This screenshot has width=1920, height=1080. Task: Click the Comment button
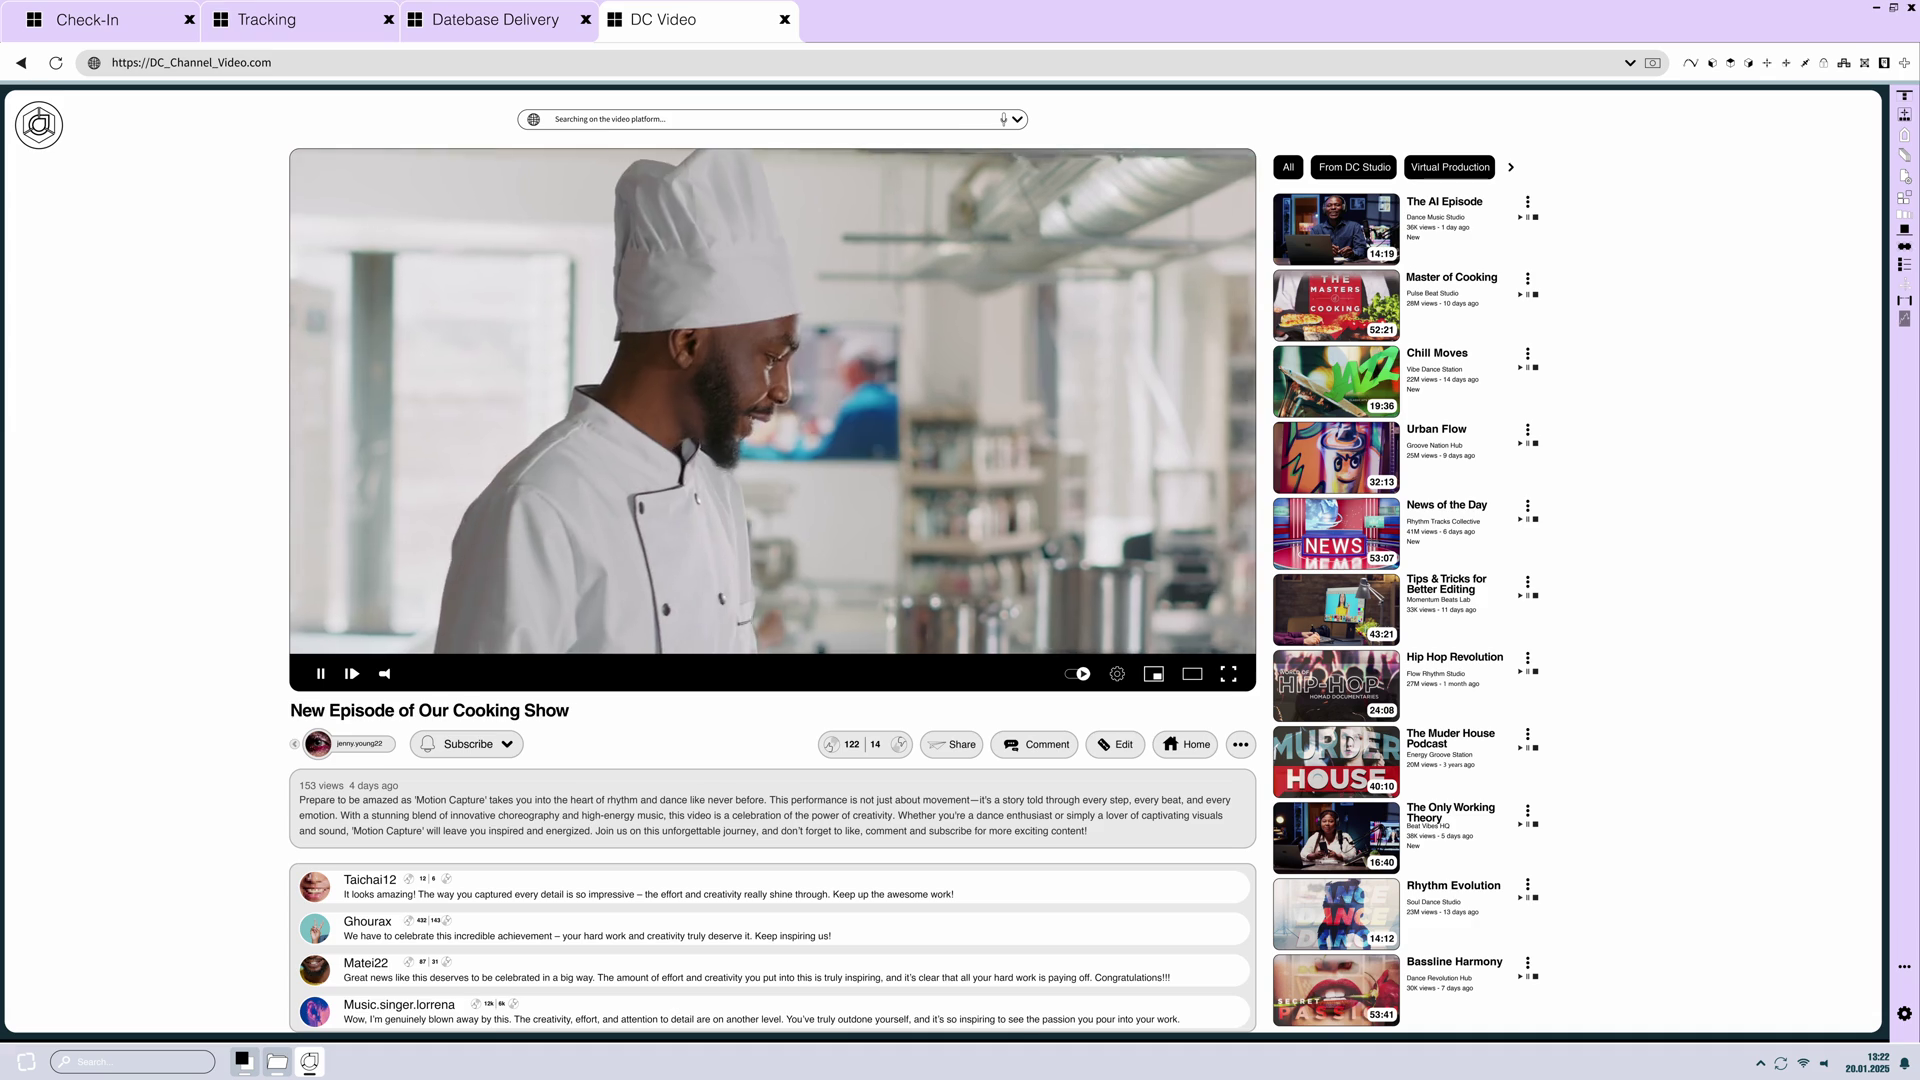point(1034,744)
